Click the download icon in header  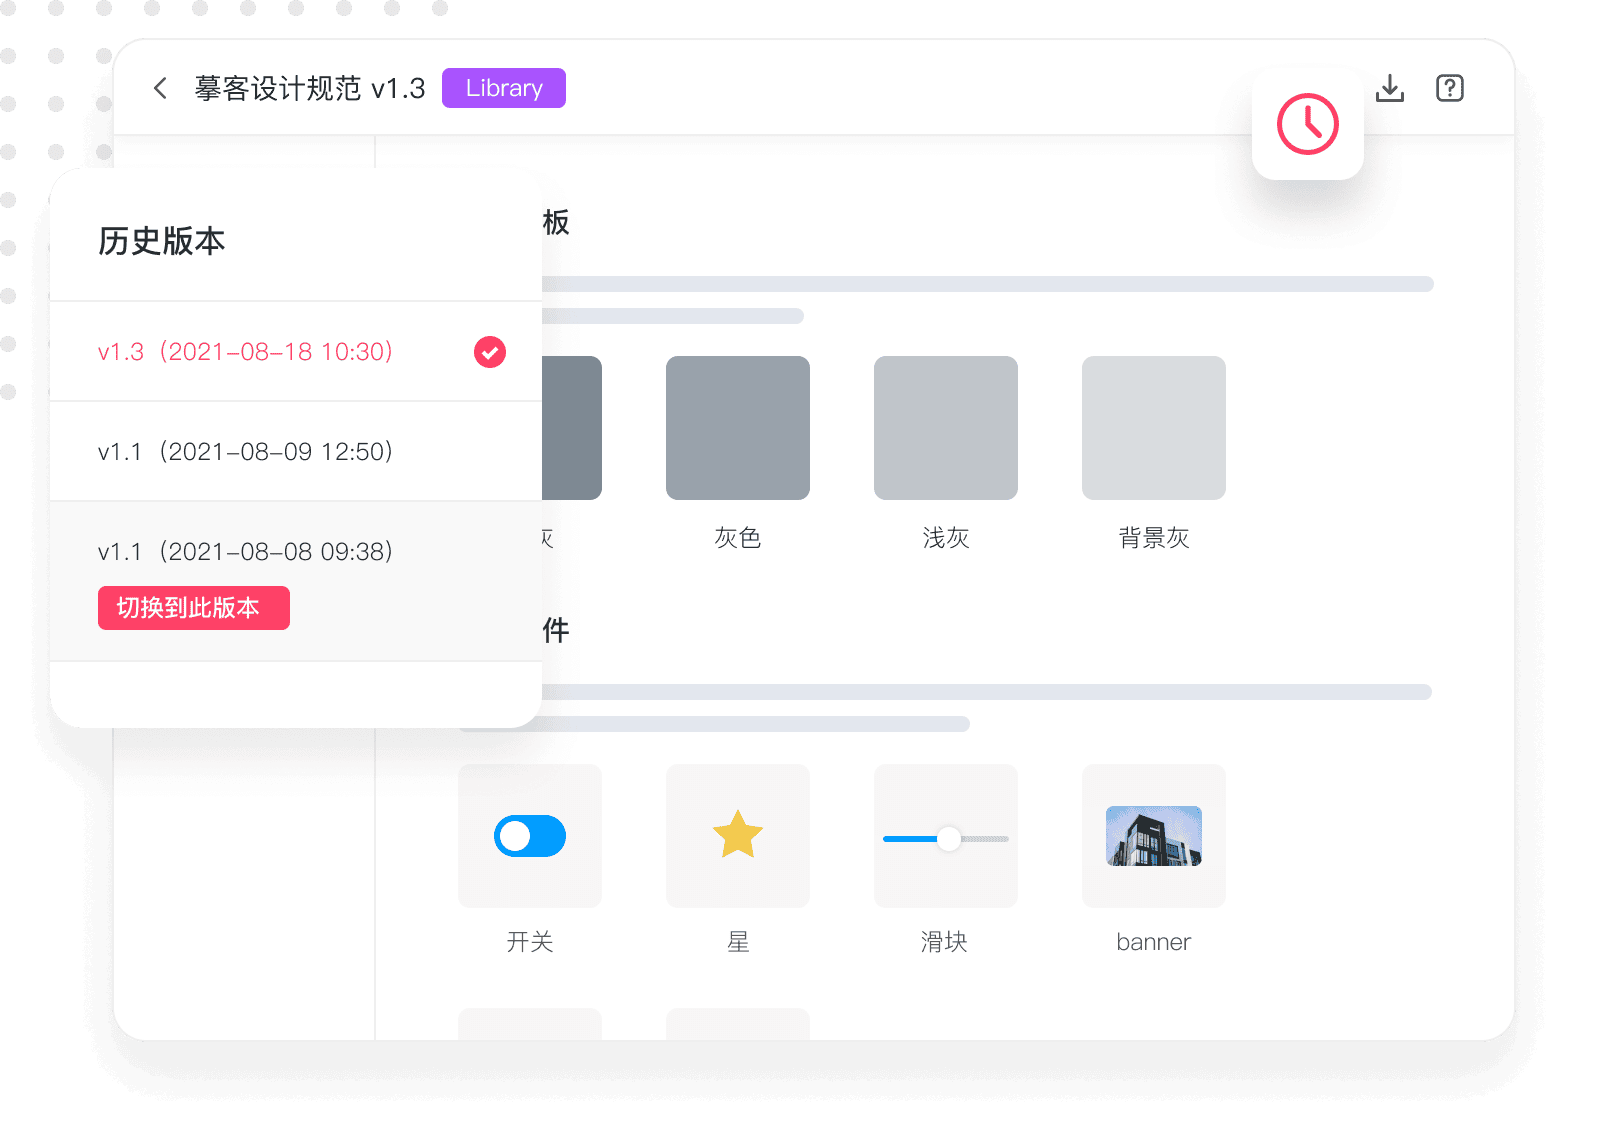tap(1390, 88)
